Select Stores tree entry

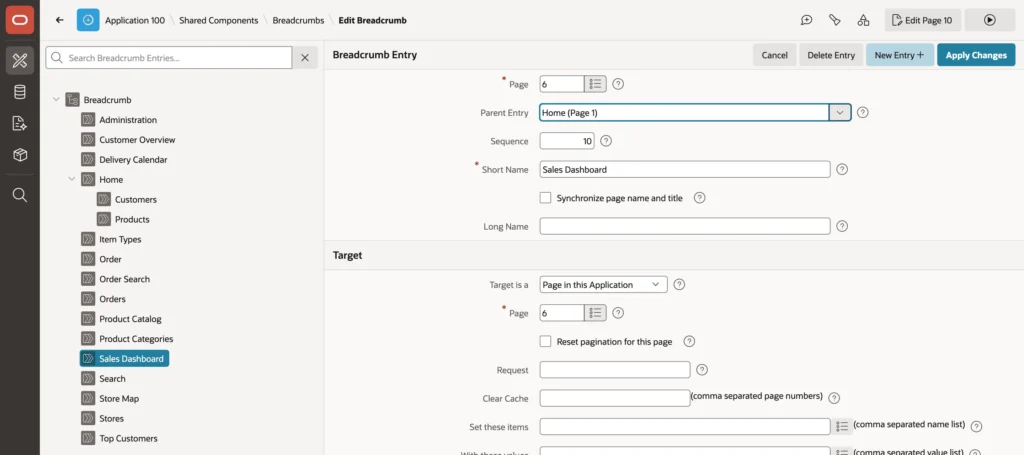pyautogui.click(x=111, y=418)
